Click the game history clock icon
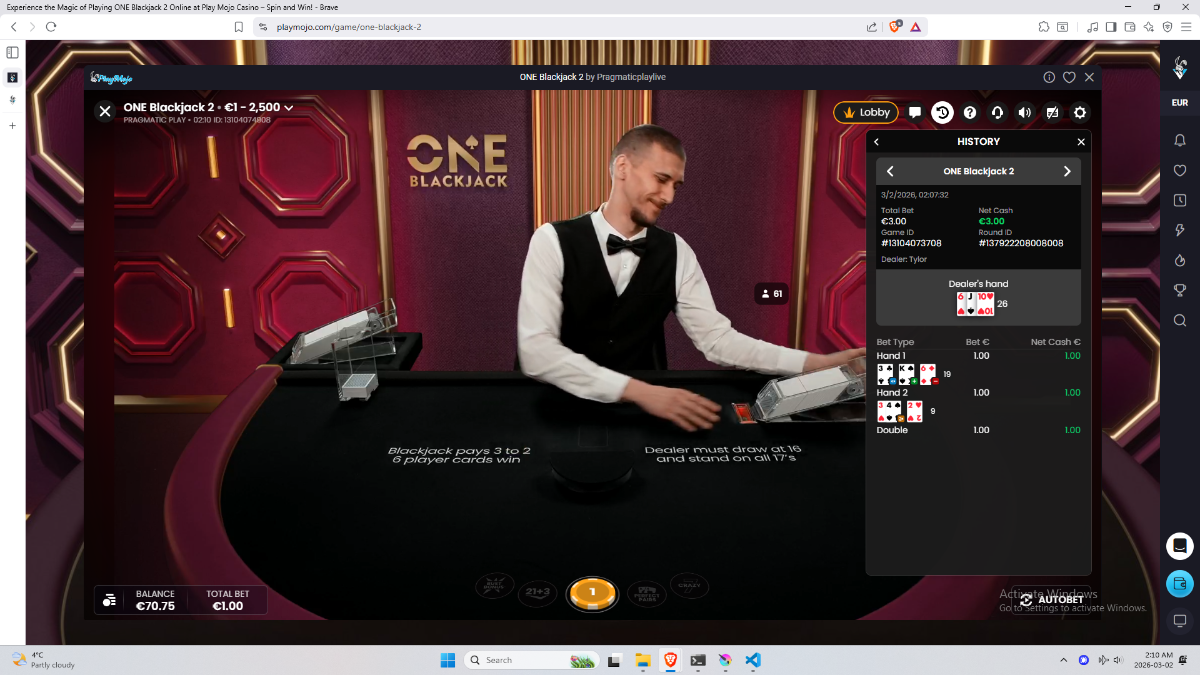 click(942, 113)
